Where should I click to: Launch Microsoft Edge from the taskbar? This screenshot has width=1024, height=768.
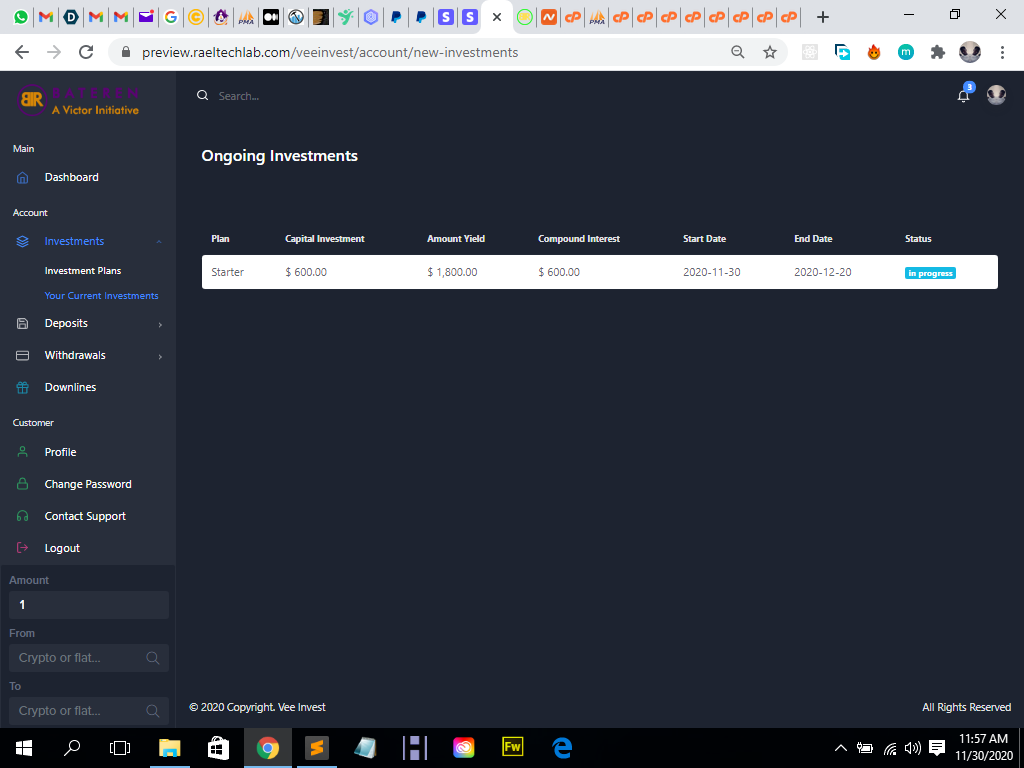click(562, 748)
